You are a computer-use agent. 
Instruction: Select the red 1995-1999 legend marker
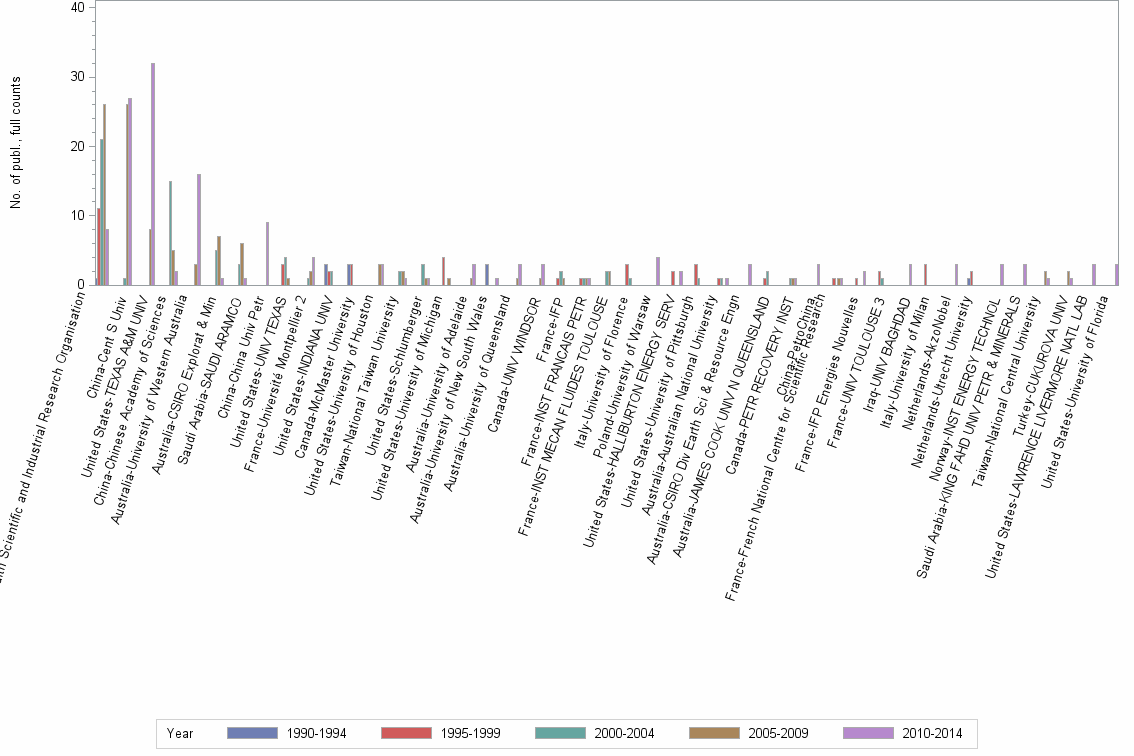tap(406, 733)
